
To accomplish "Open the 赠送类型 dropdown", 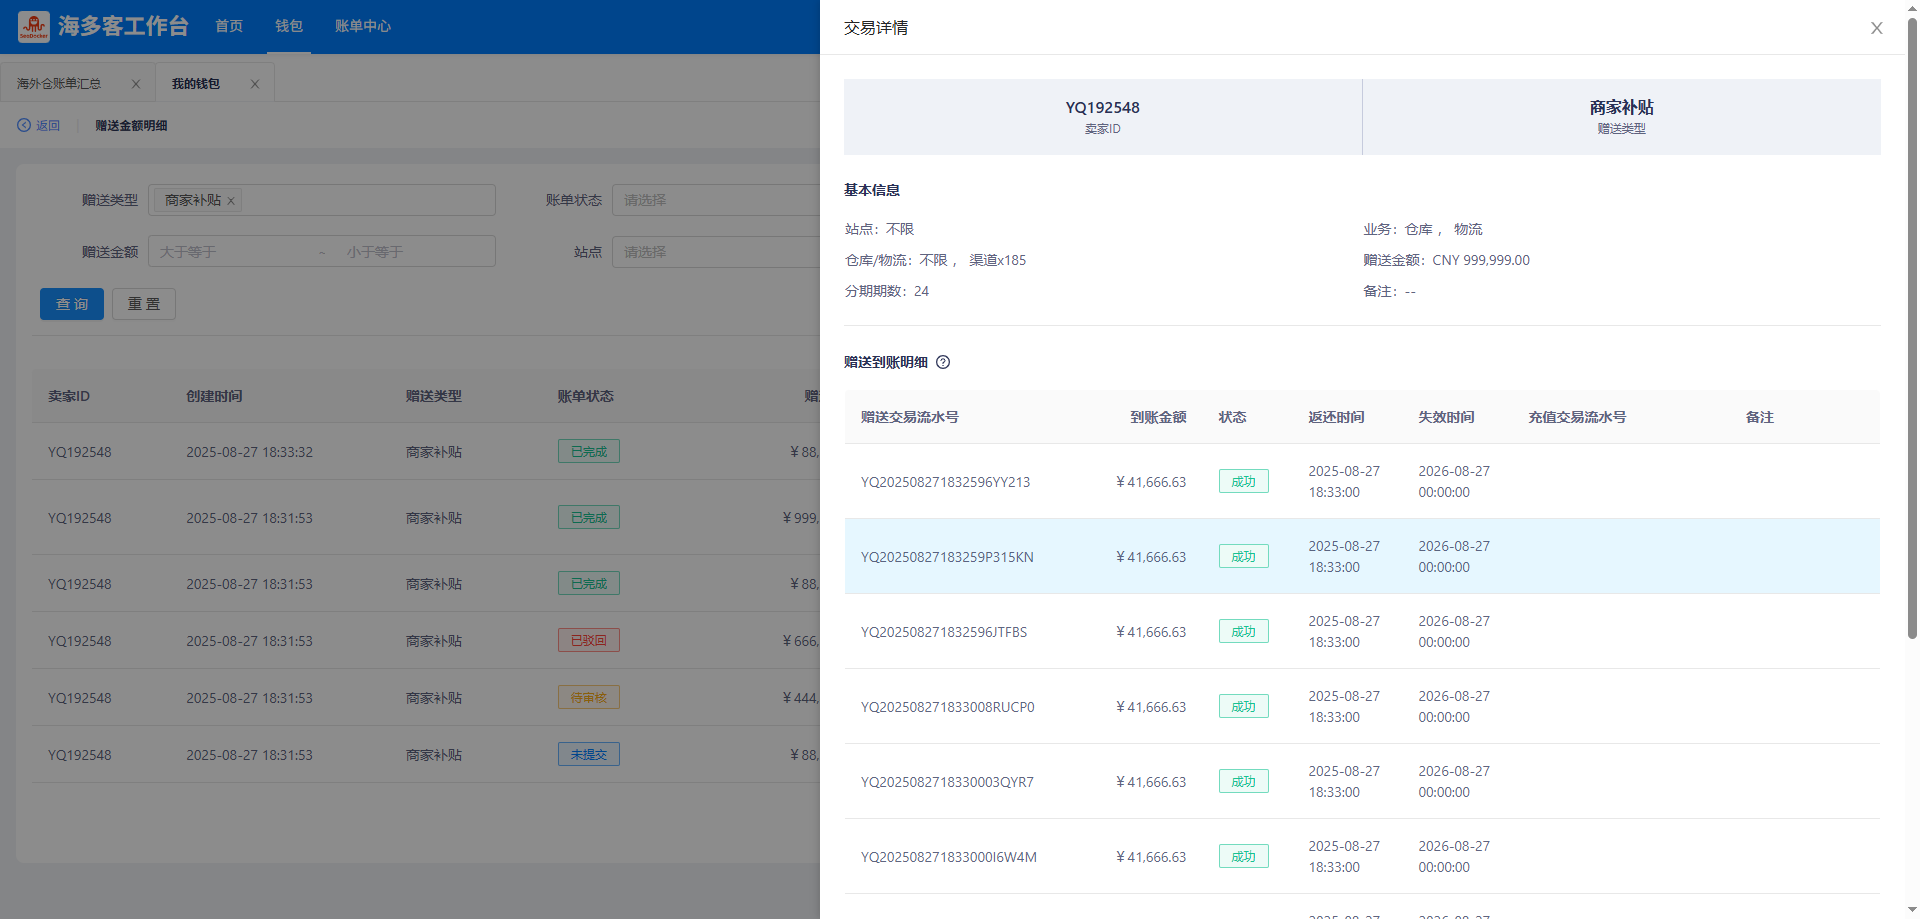I will tap(322, 200).
